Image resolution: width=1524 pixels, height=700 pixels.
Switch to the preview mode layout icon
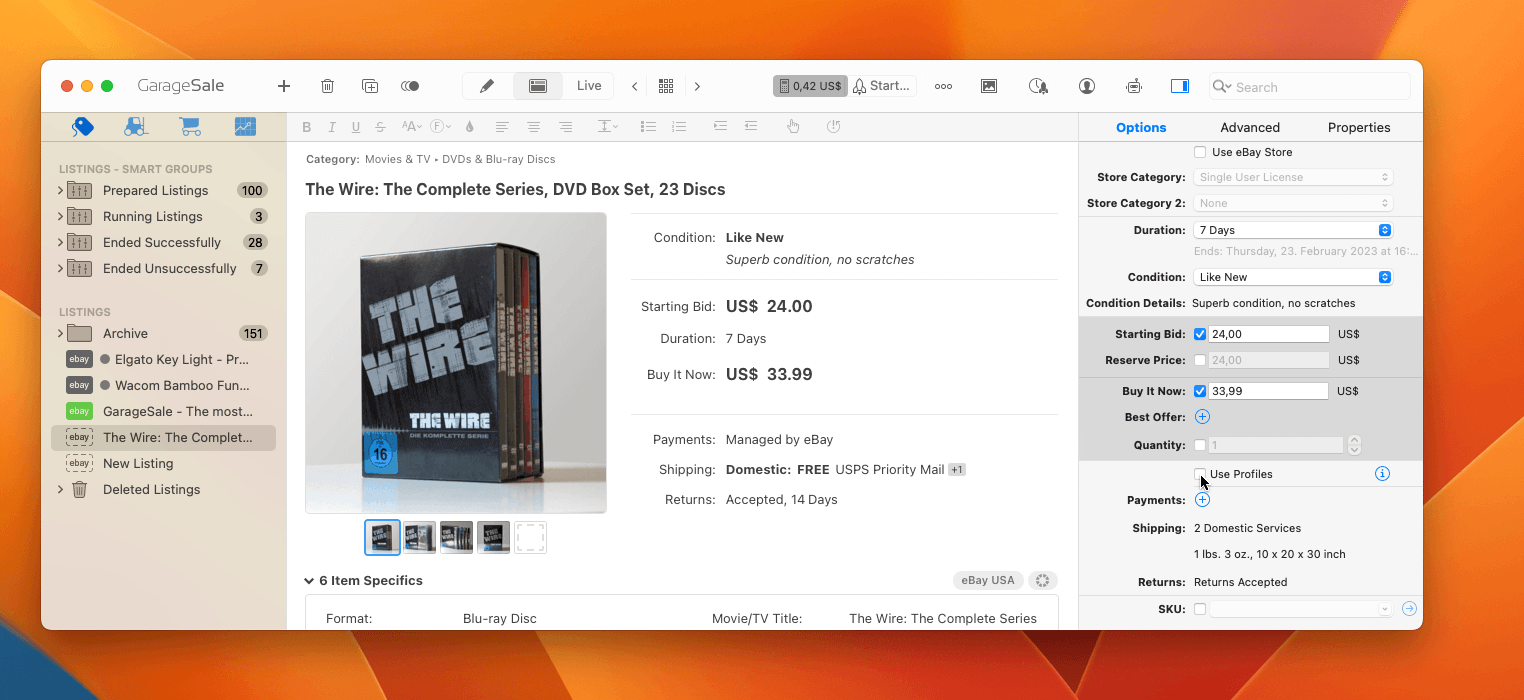coord(538,86)
